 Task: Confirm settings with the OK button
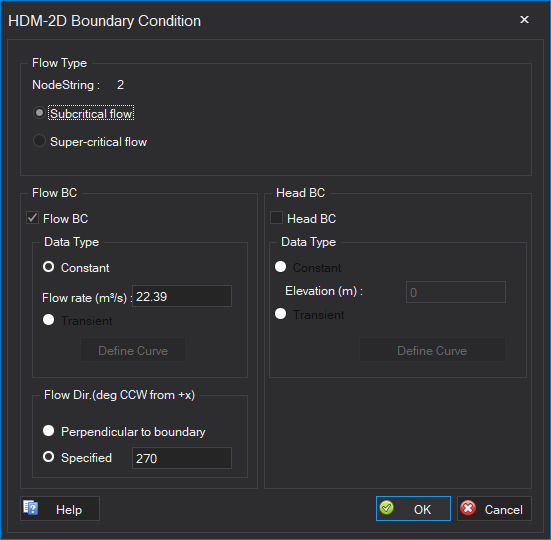[x=413, y=508]
